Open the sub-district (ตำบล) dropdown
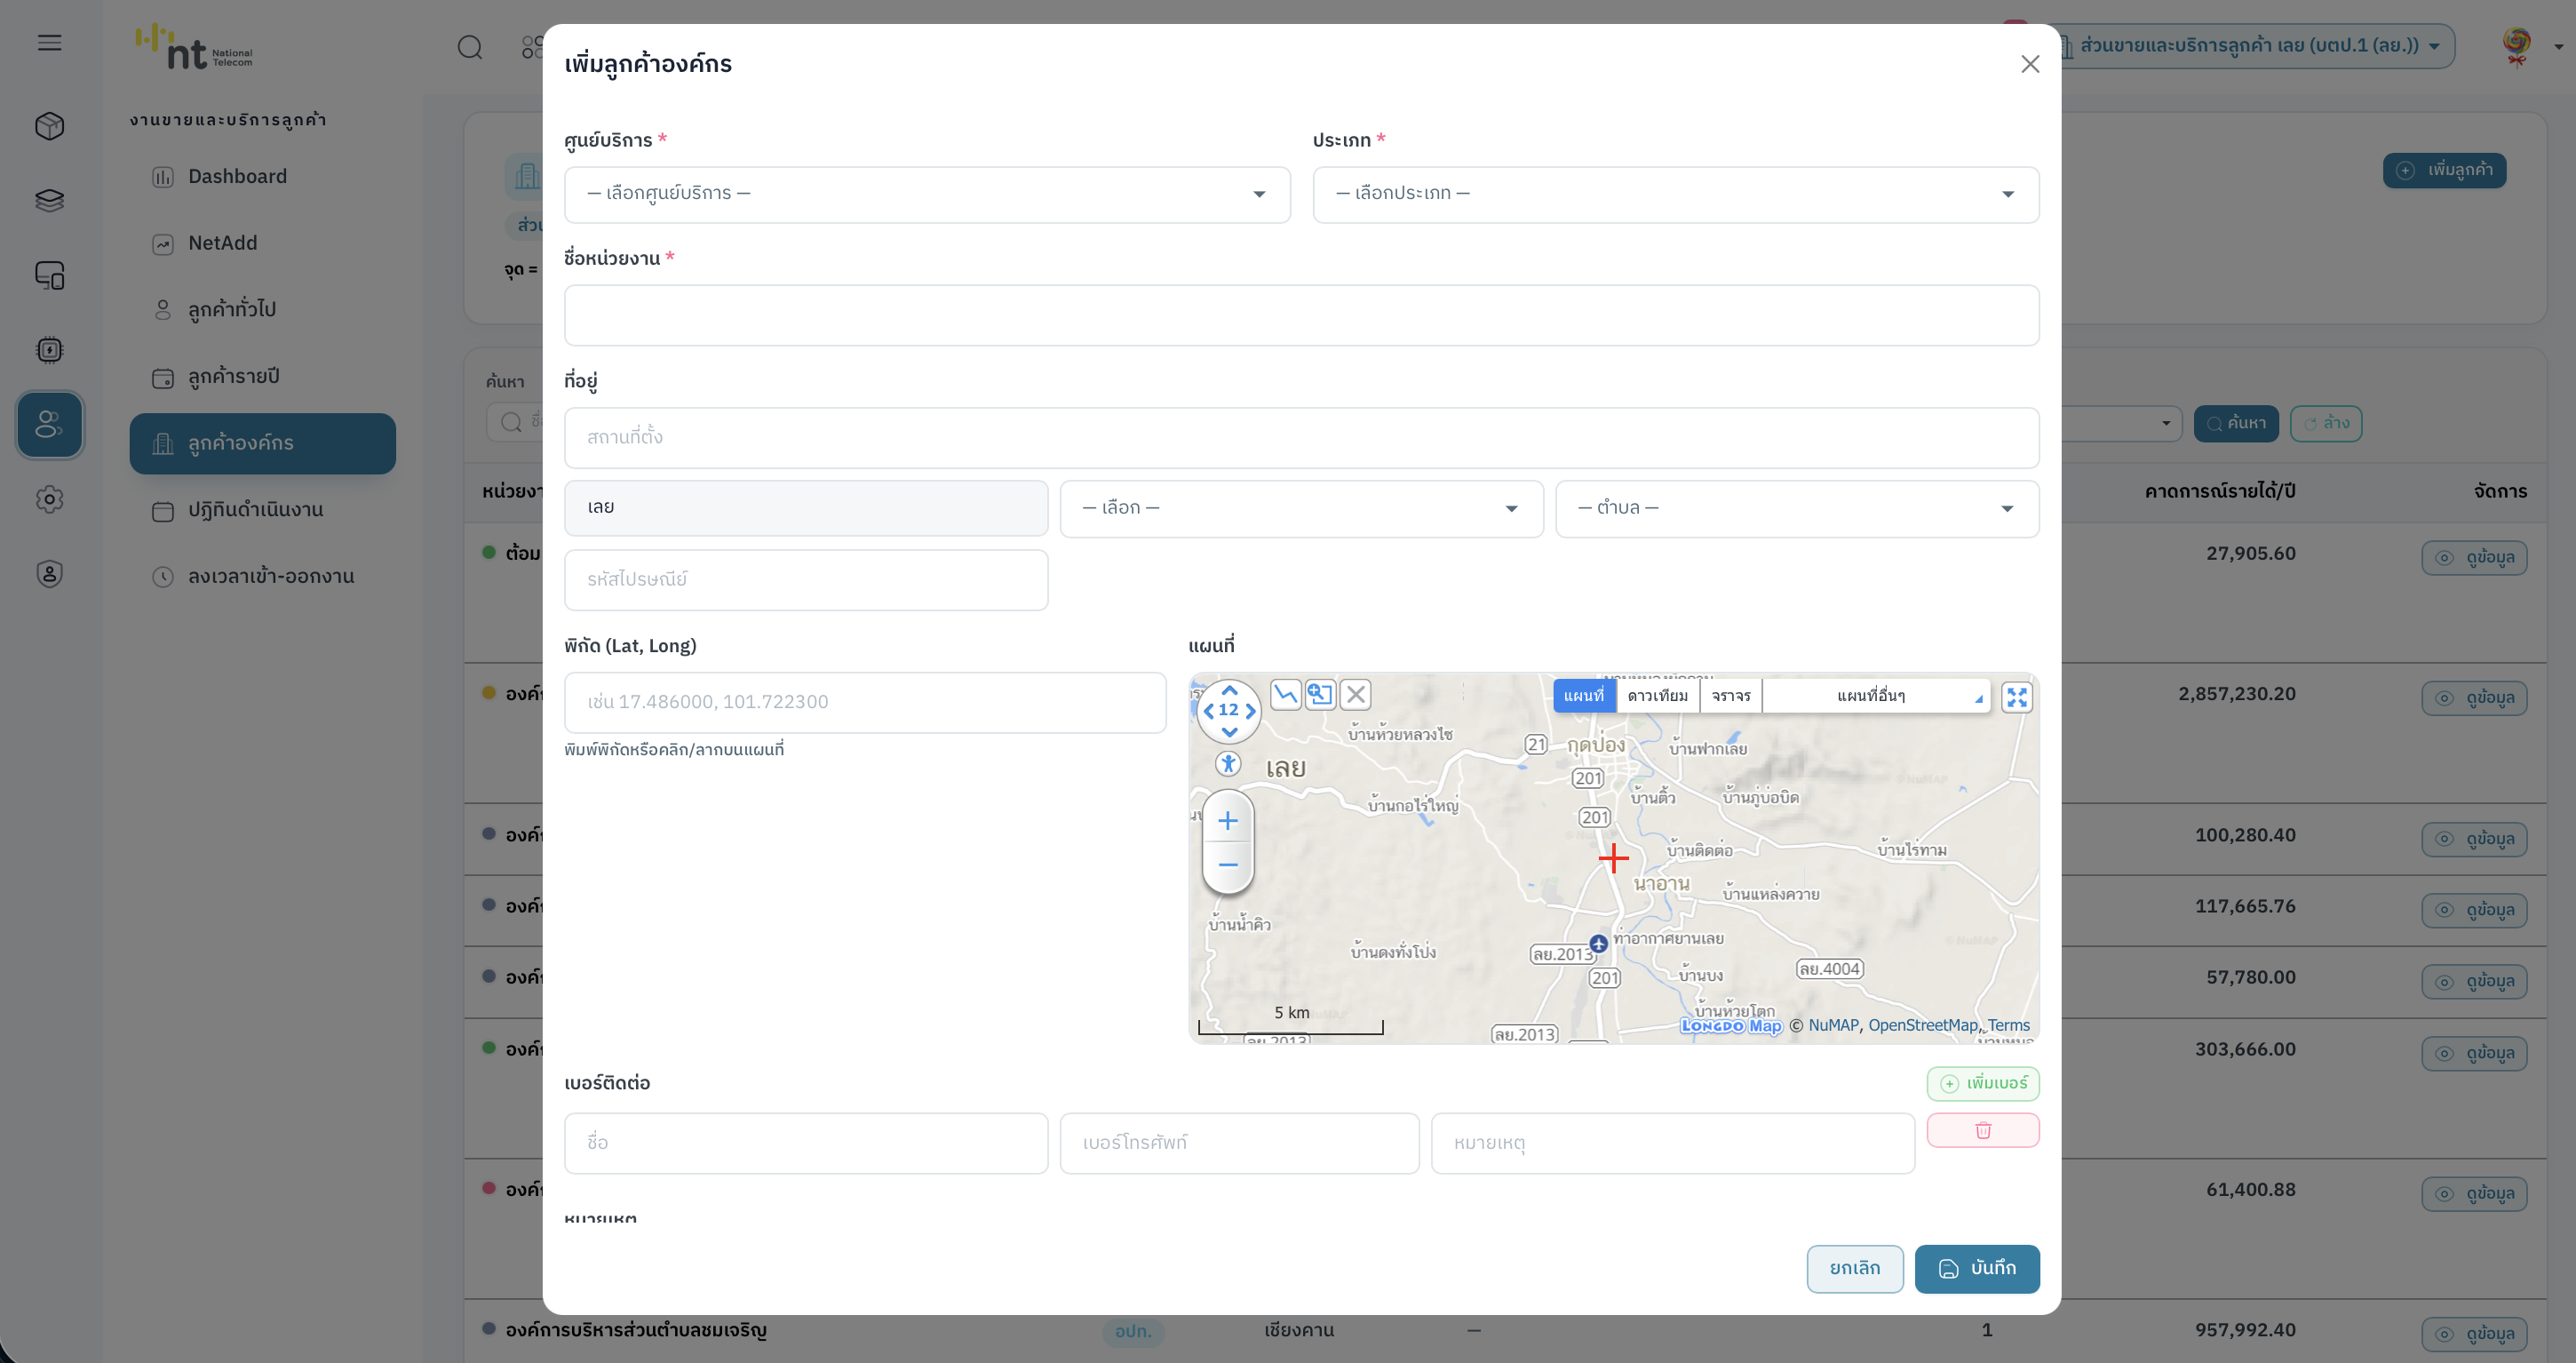Viewport: 2576px width, 1363px height. click(x=1797, y=508)
